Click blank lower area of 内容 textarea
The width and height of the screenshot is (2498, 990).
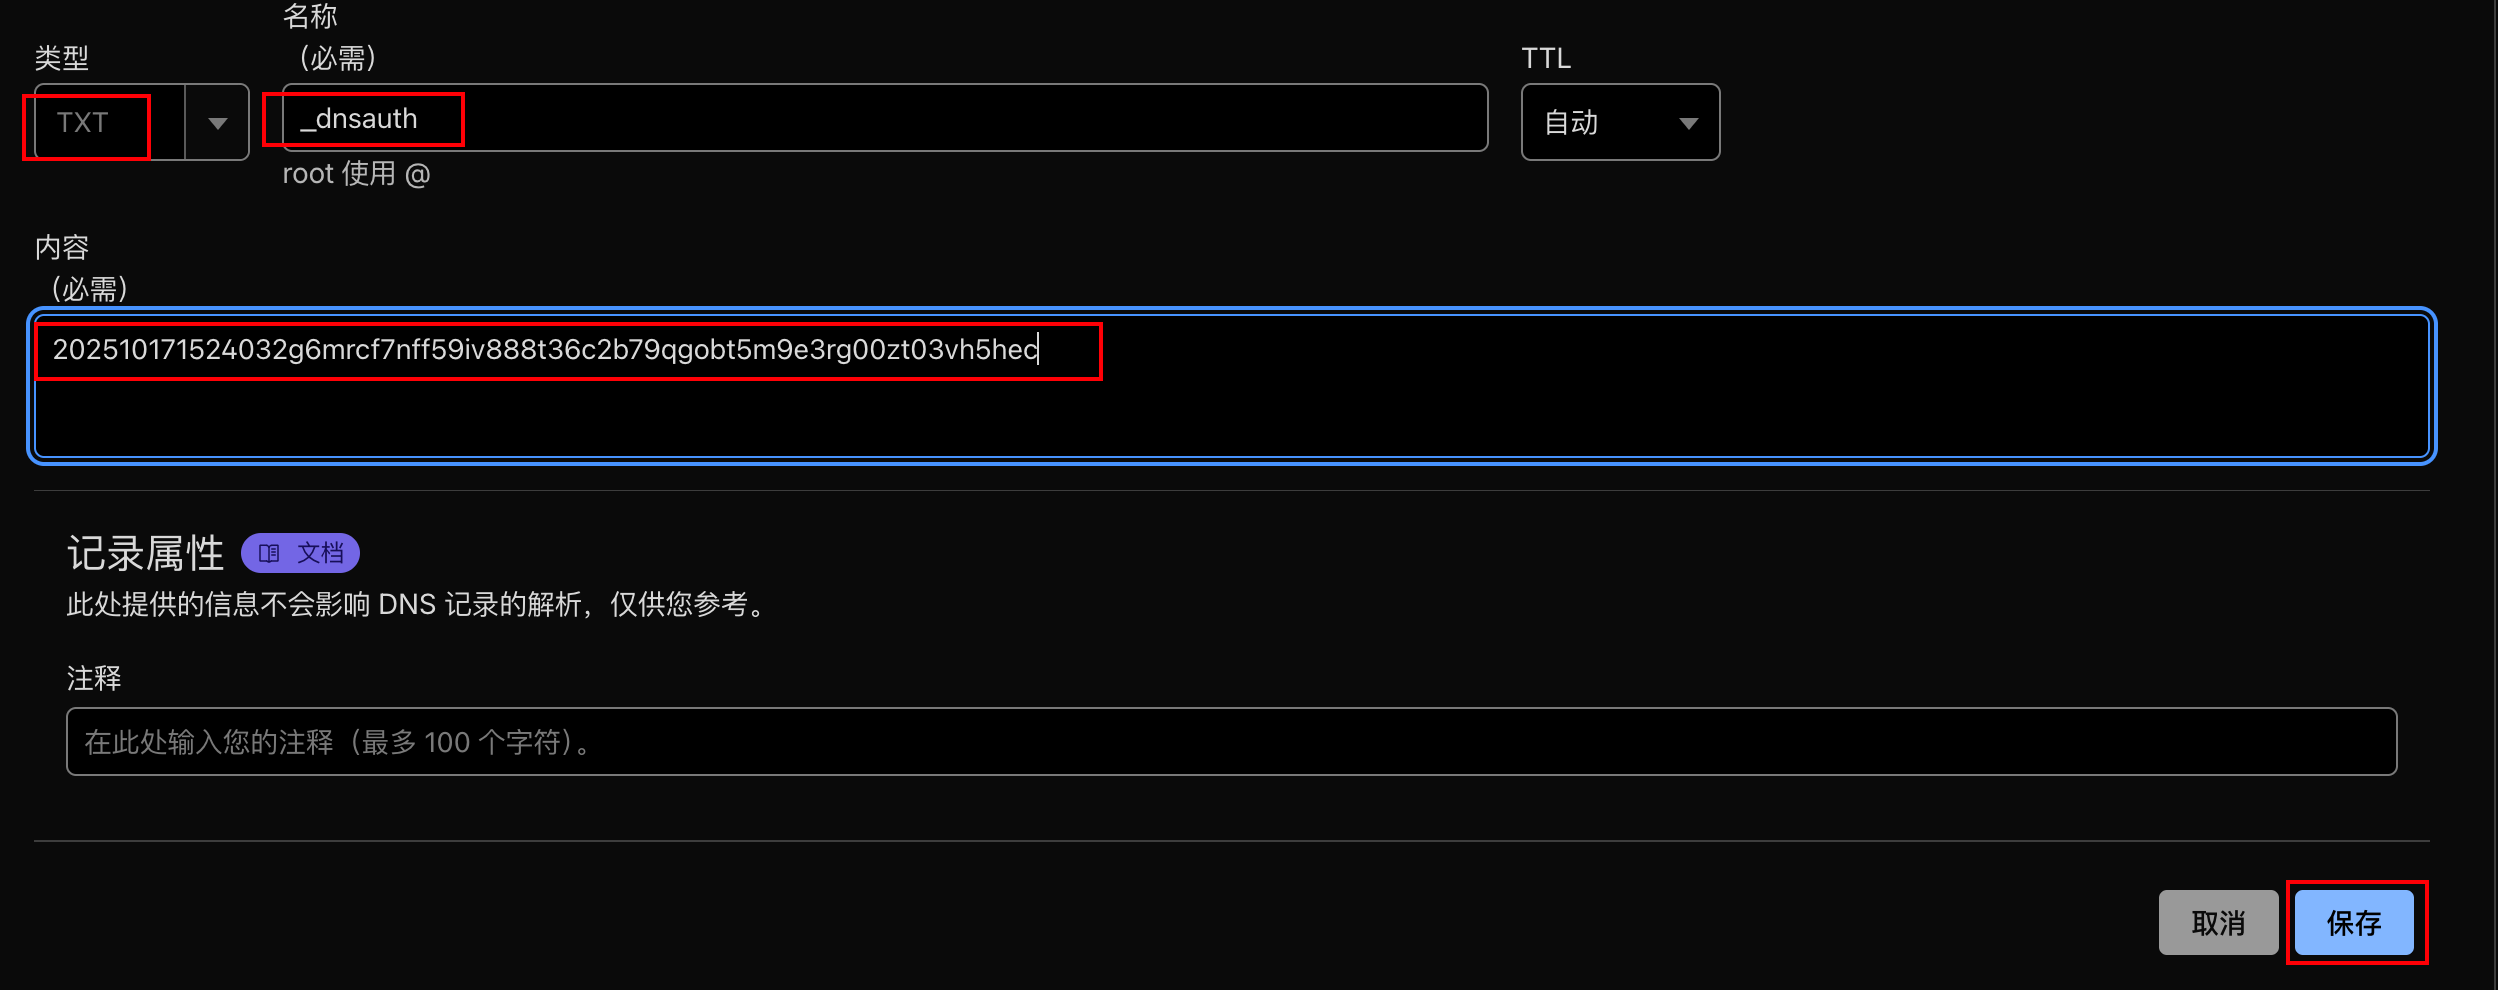tap(1230, 420)
